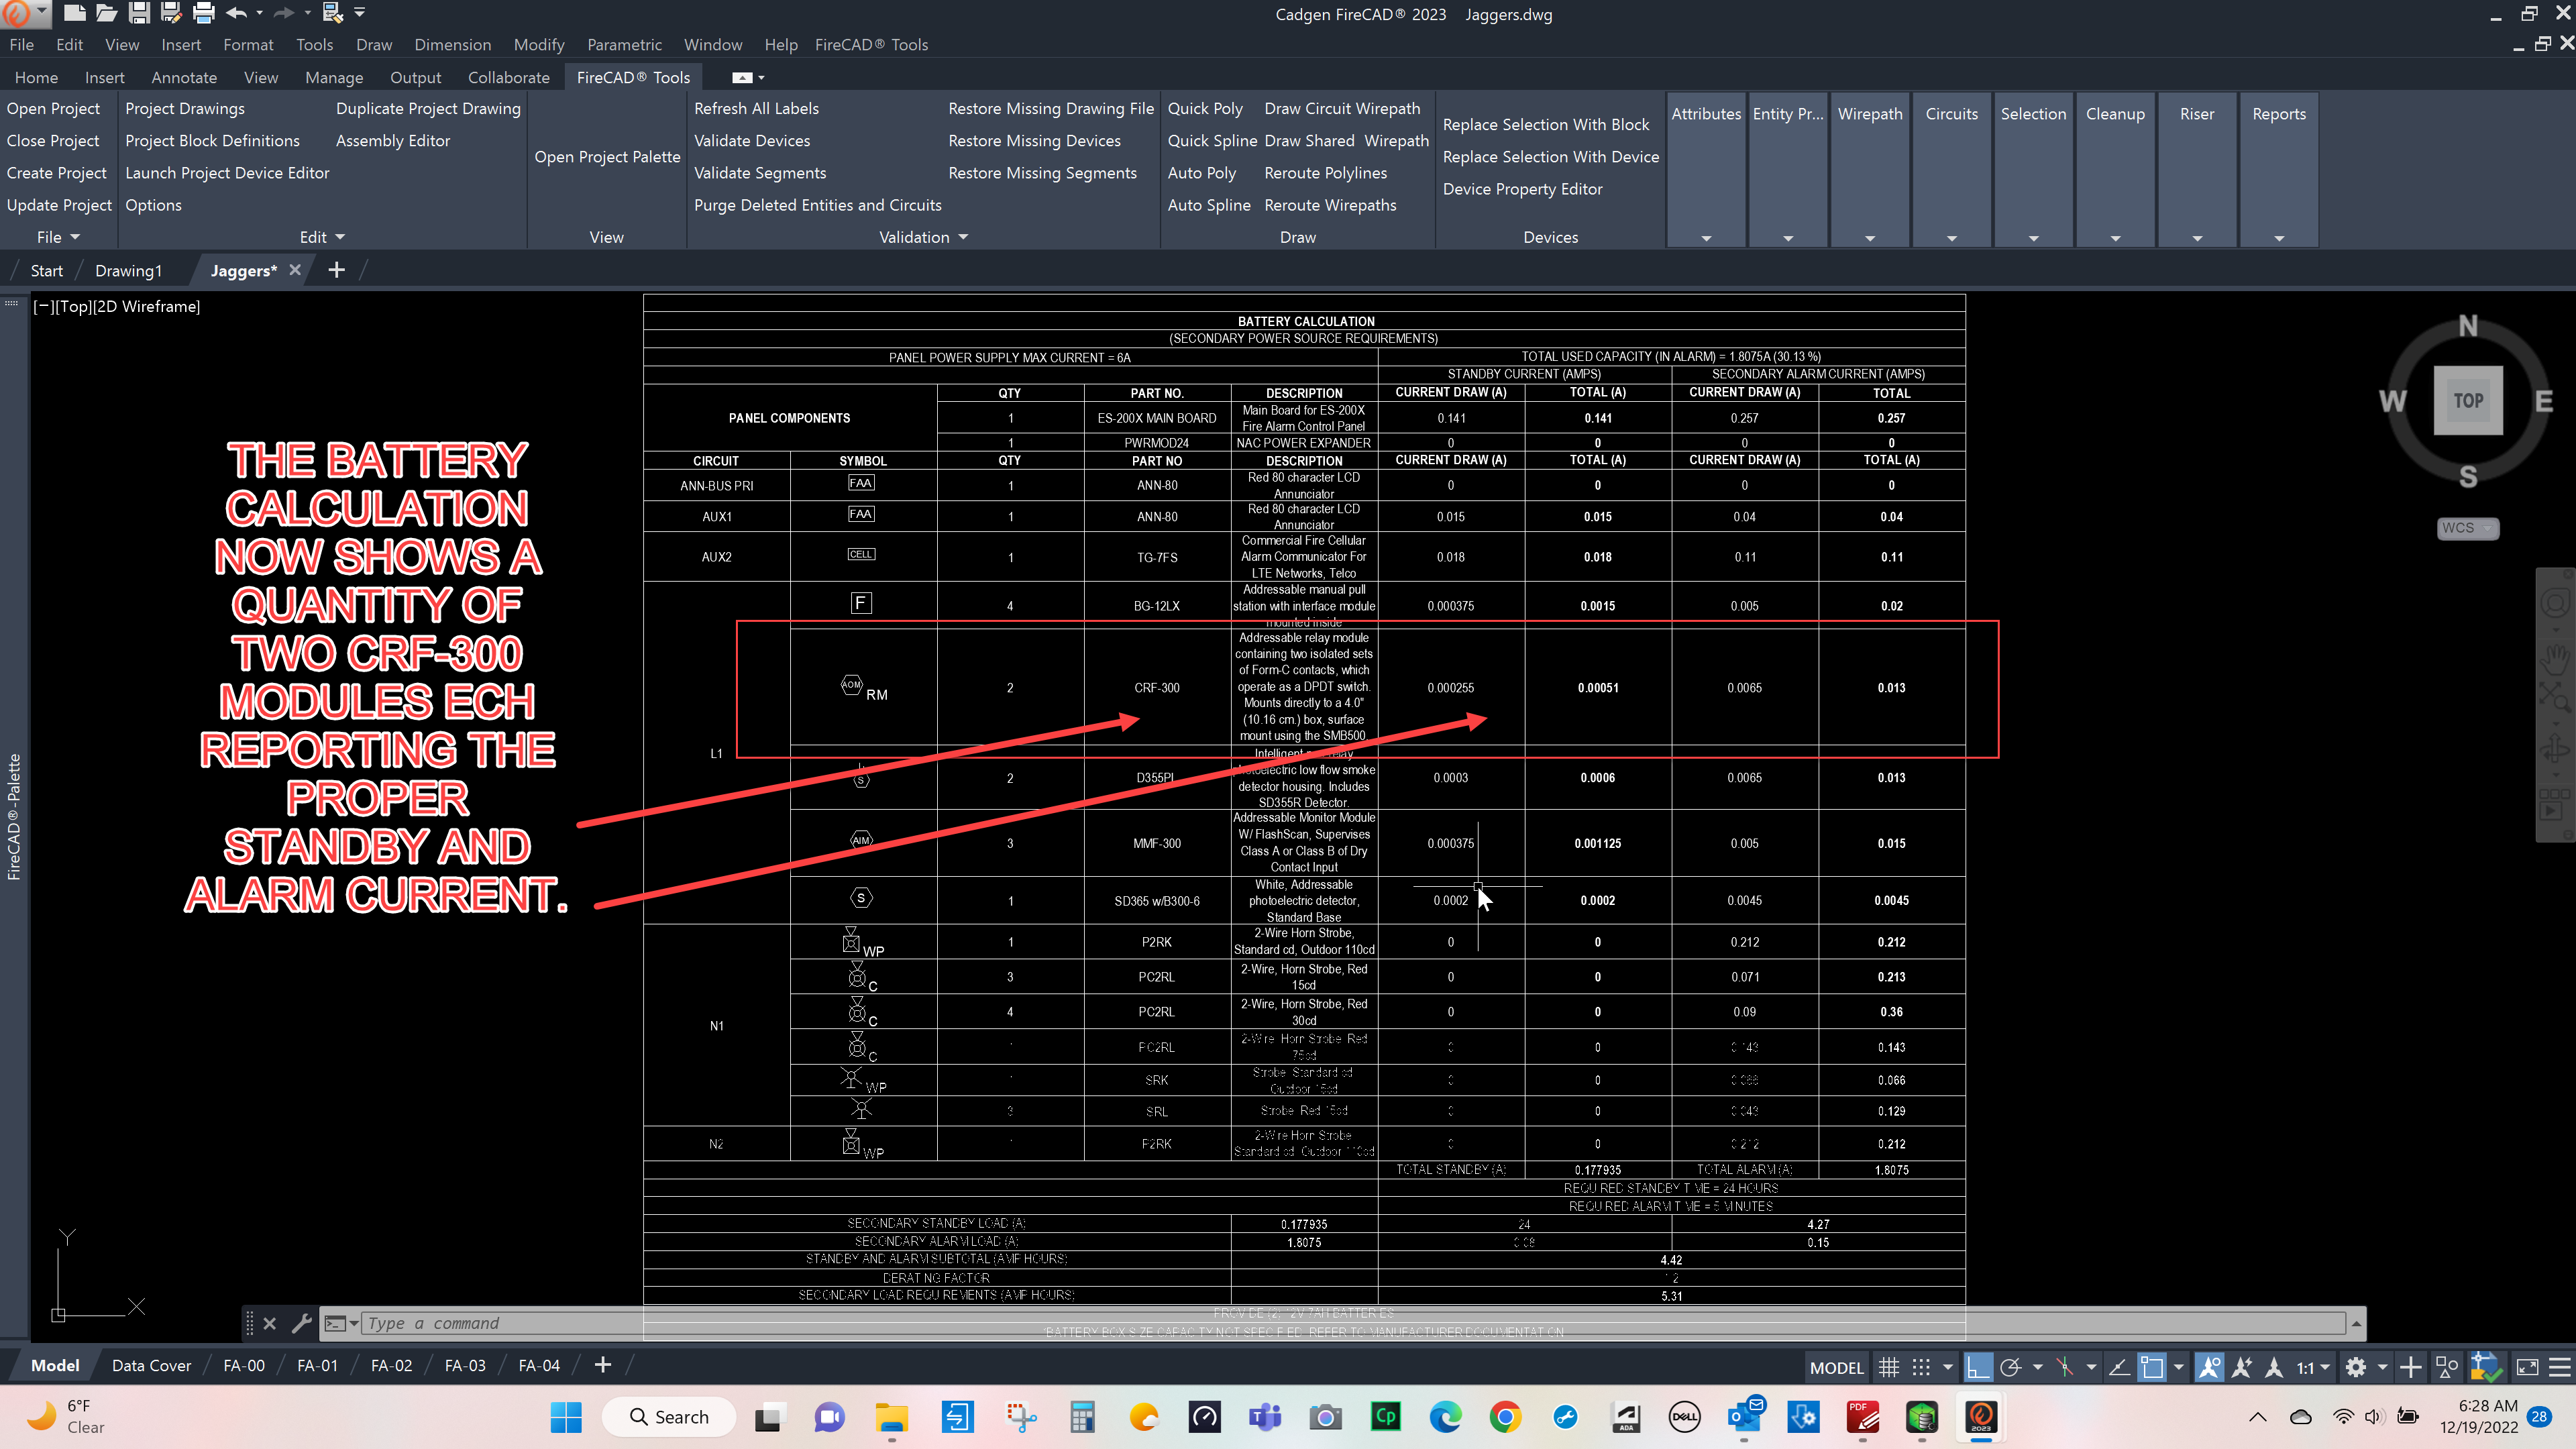Add a new drawing tab with plus
The height and width of the screenshot is (1449, 2576).
click(336, 270)
